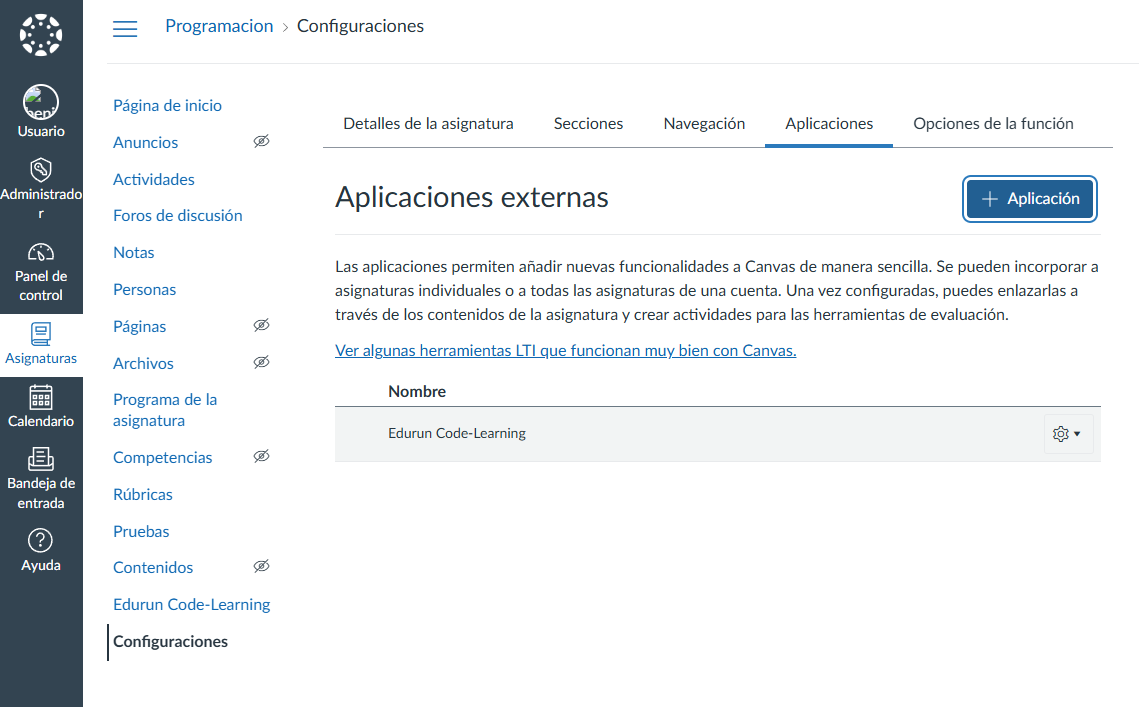Open the LTI tools link for Canvas
The width and height of the screenshot is (1139, 707).
click(566, 350)
